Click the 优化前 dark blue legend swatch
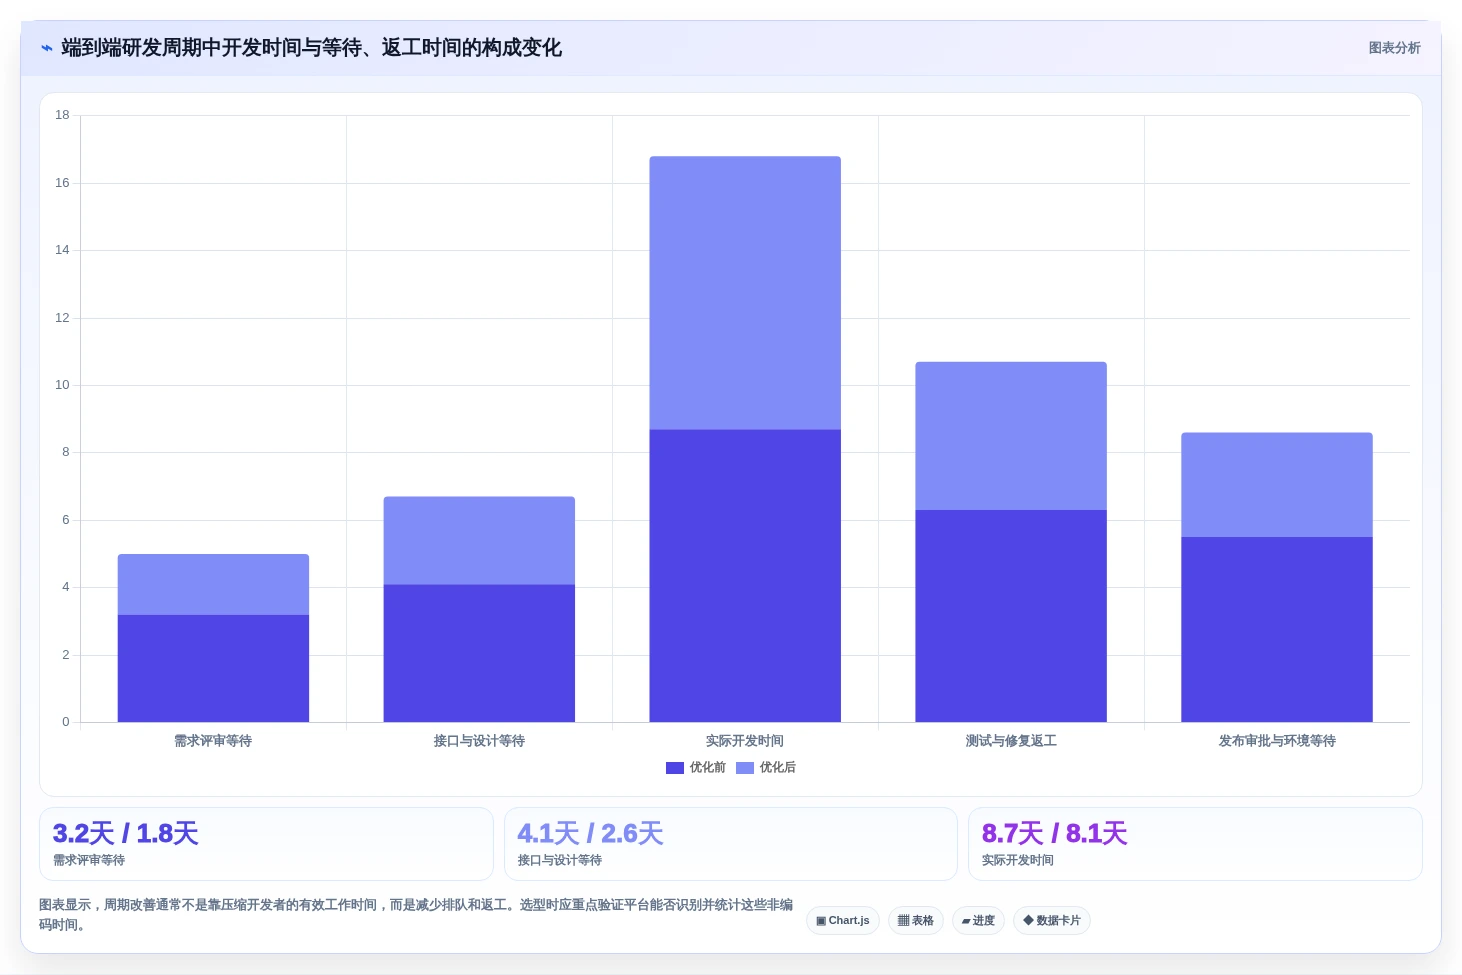Viewport: 1462px width, 975px height. (675, 768)
